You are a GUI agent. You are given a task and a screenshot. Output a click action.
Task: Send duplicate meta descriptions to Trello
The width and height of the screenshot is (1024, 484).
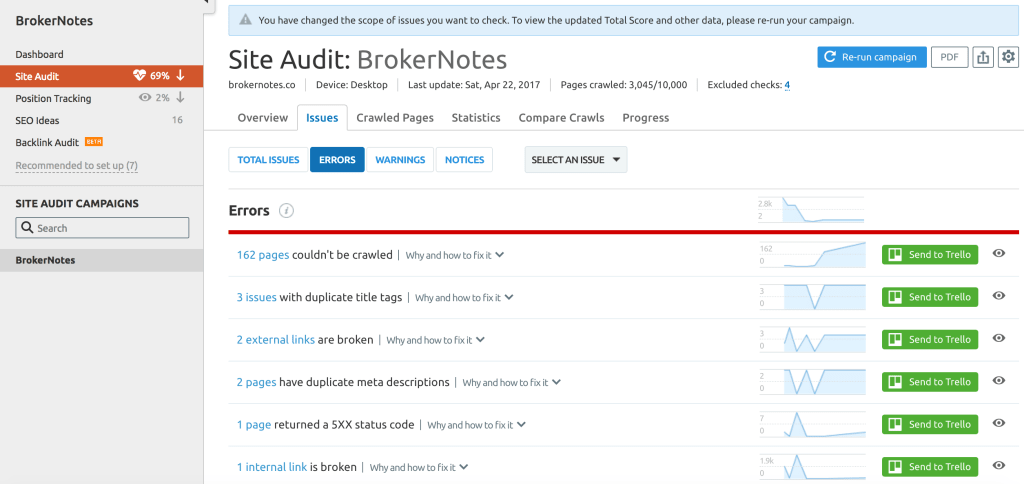[930, 382]
